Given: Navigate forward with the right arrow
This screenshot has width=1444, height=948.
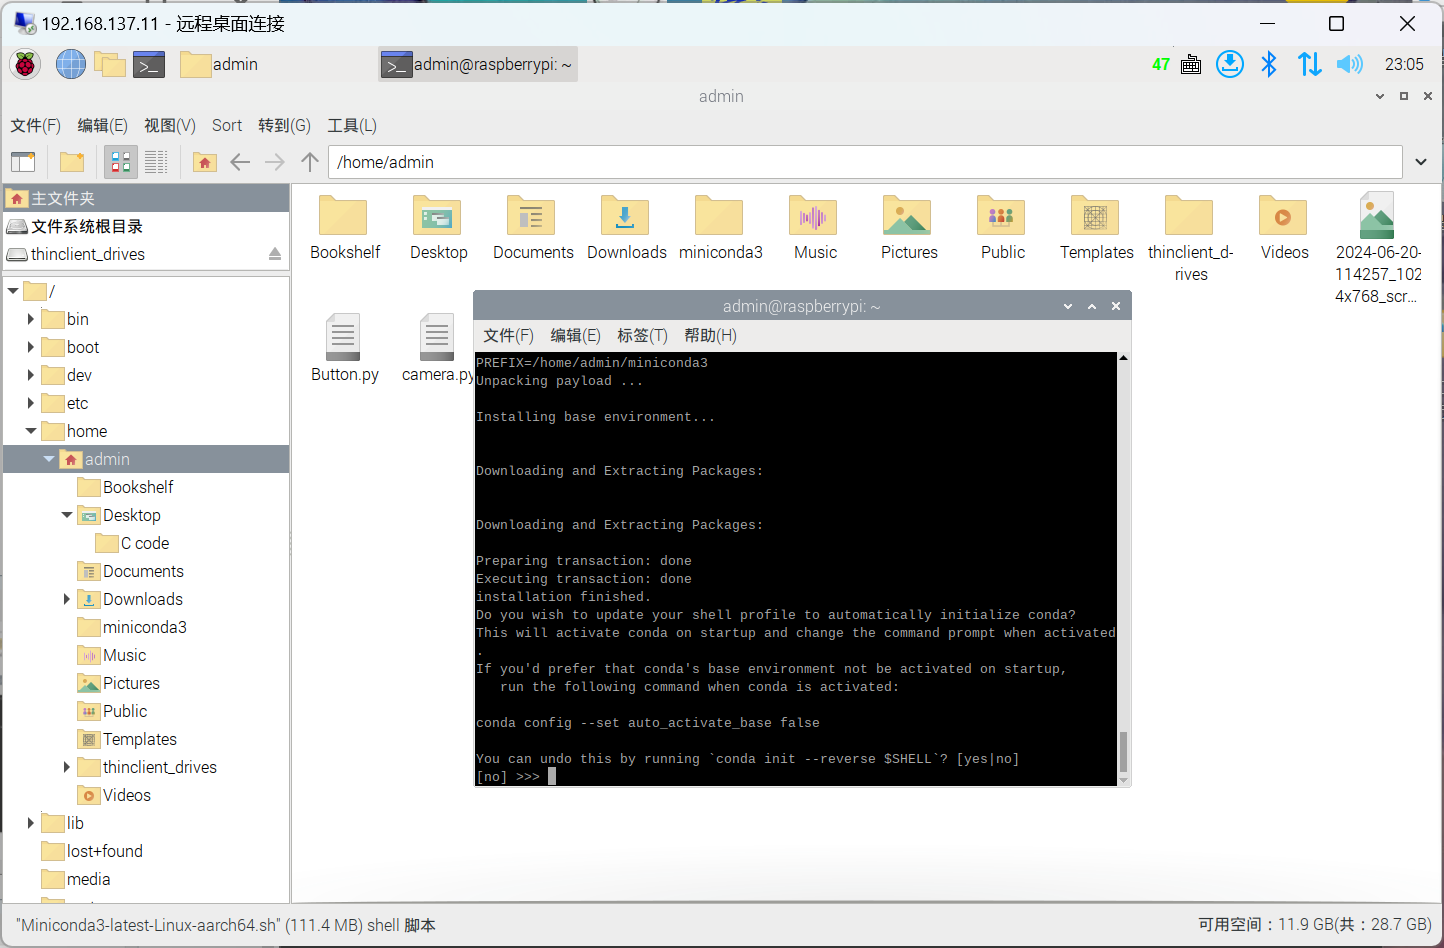Looking at the screenshot, I should pos(275,162).
